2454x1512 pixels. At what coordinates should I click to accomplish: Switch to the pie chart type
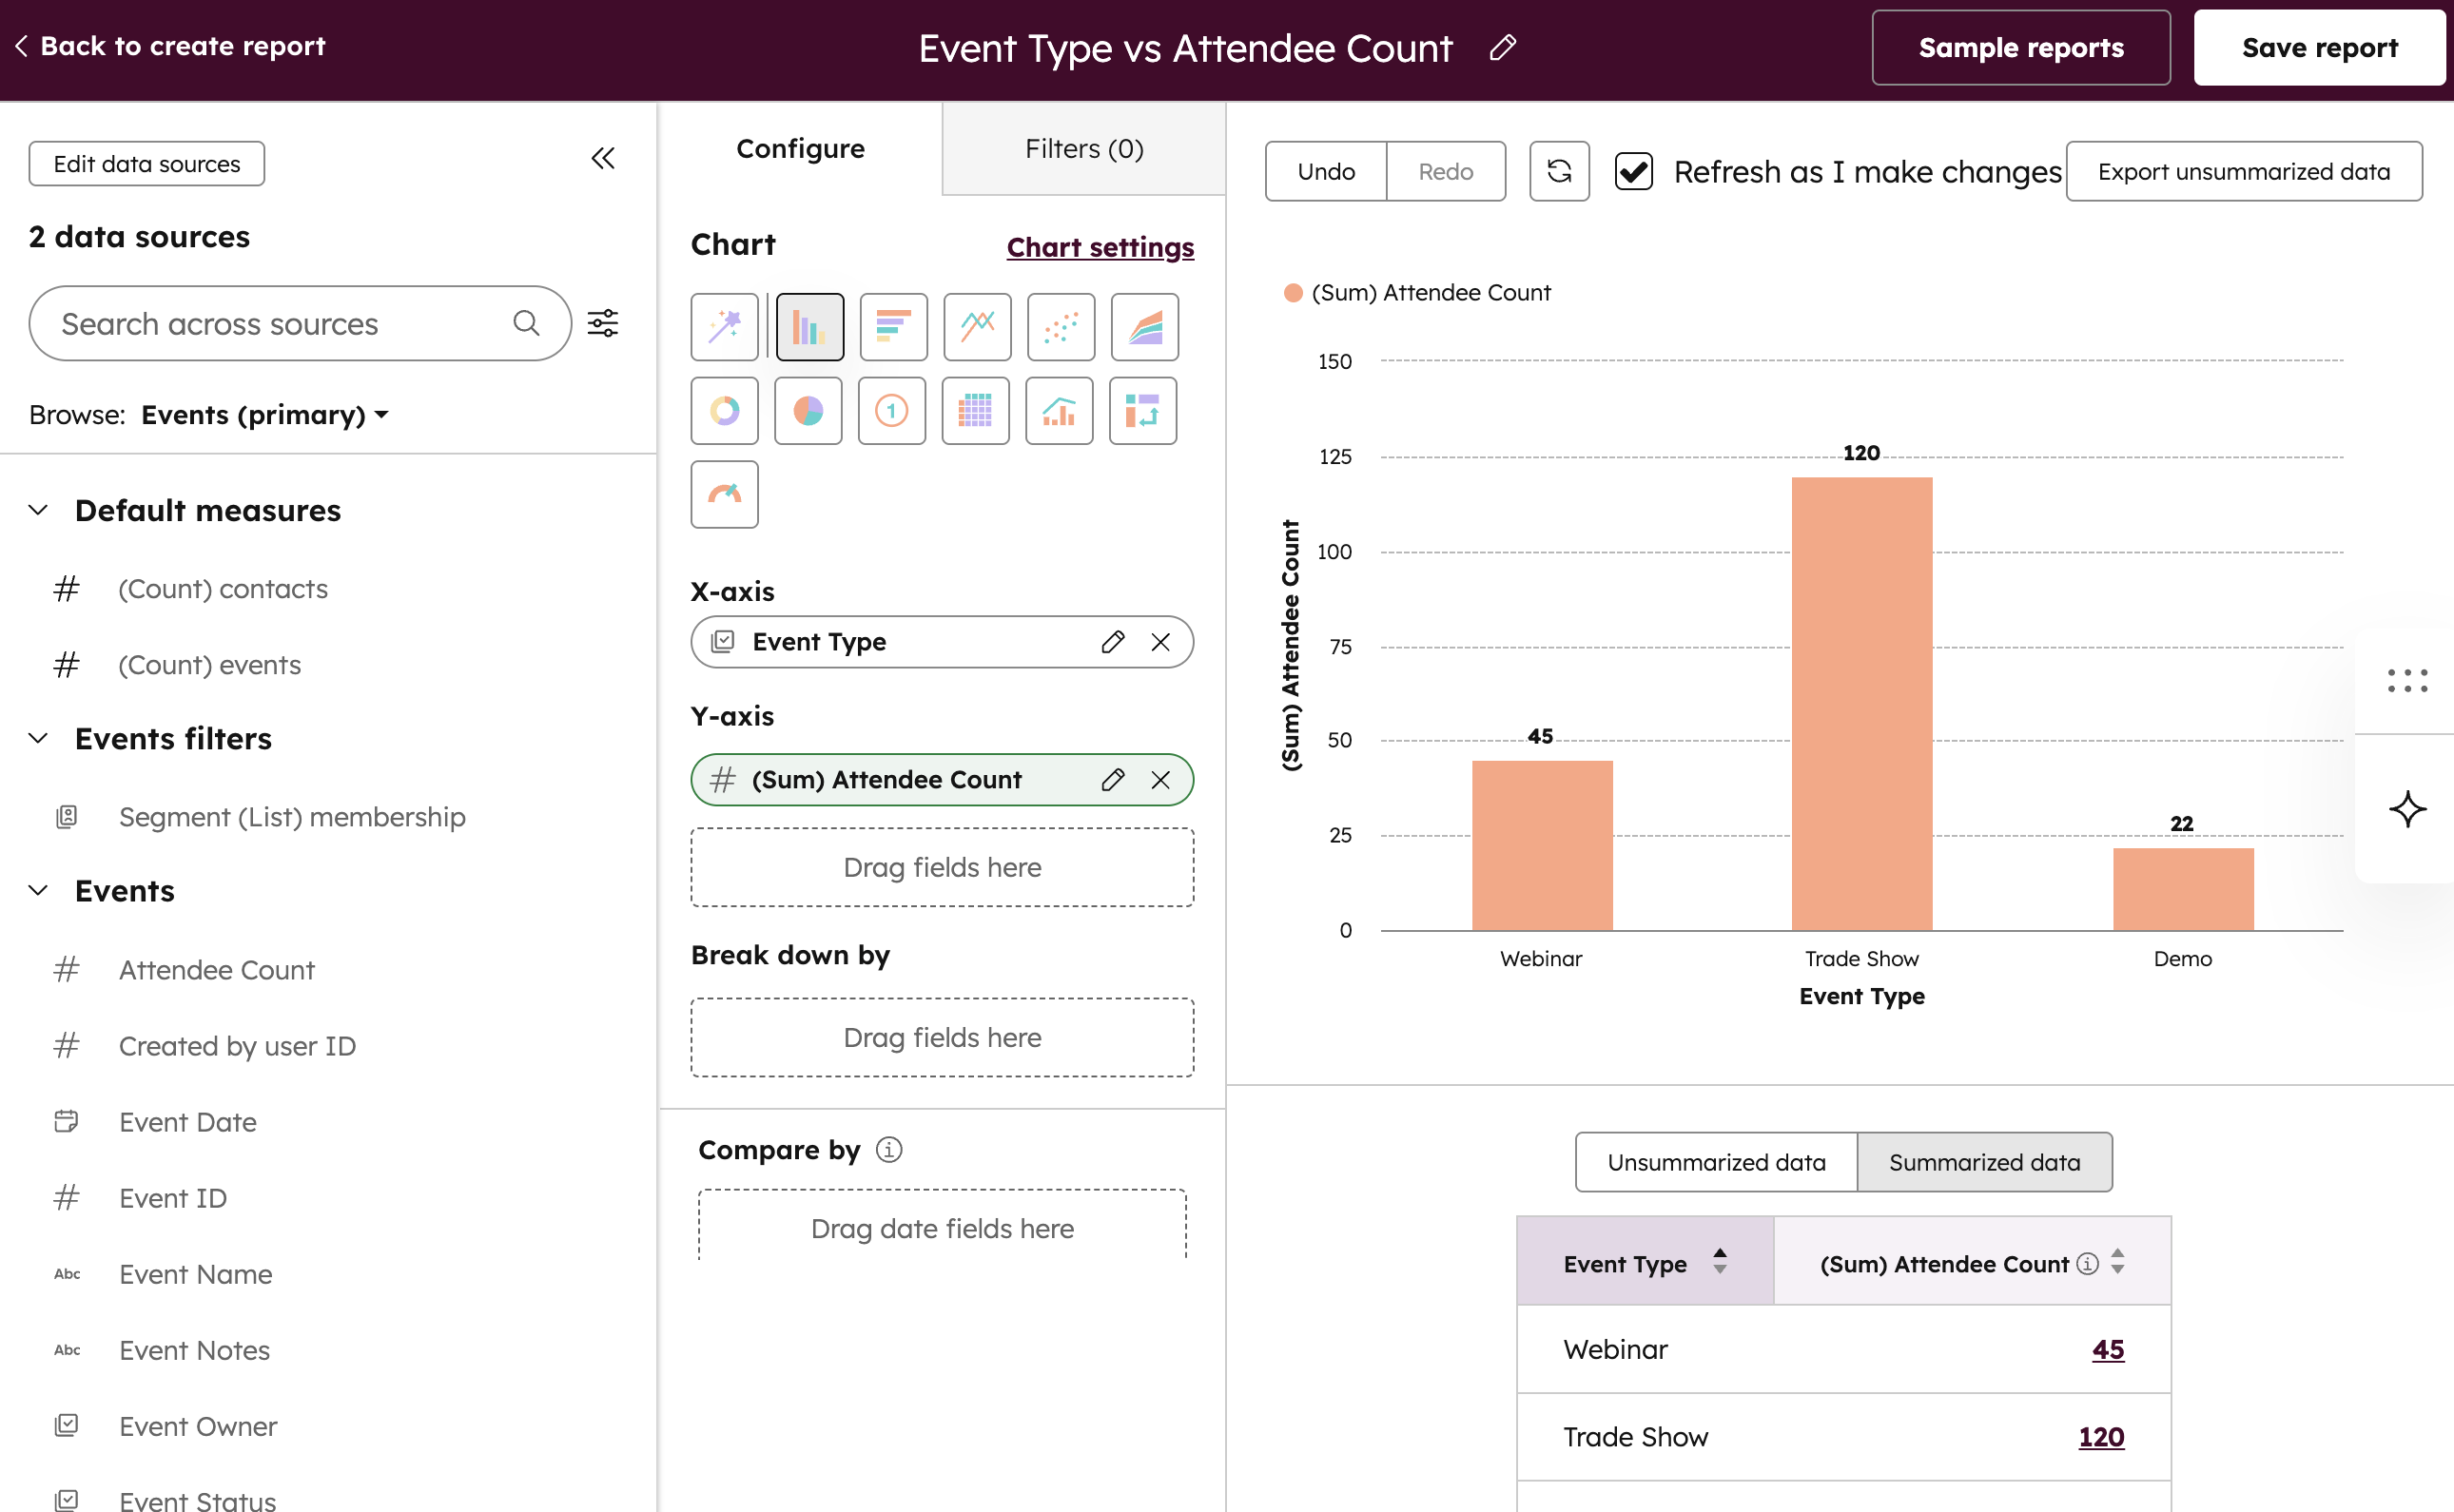tap(808, 411)
